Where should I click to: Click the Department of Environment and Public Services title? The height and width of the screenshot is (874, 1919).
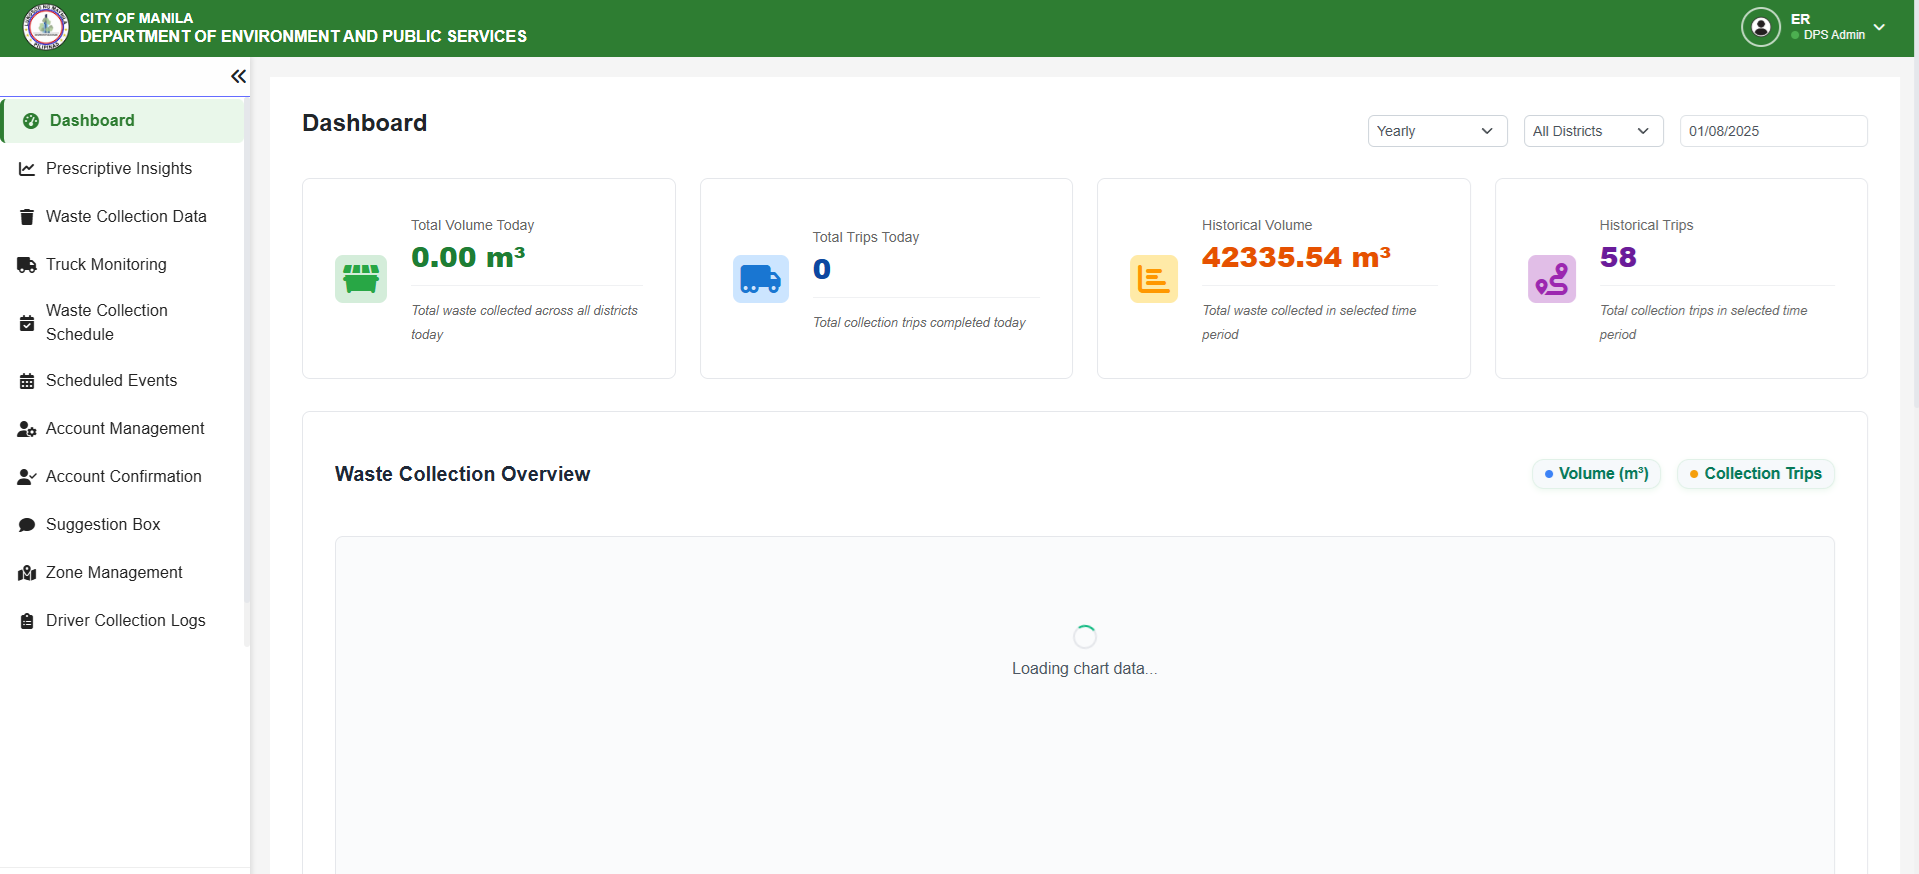(303, 36)
